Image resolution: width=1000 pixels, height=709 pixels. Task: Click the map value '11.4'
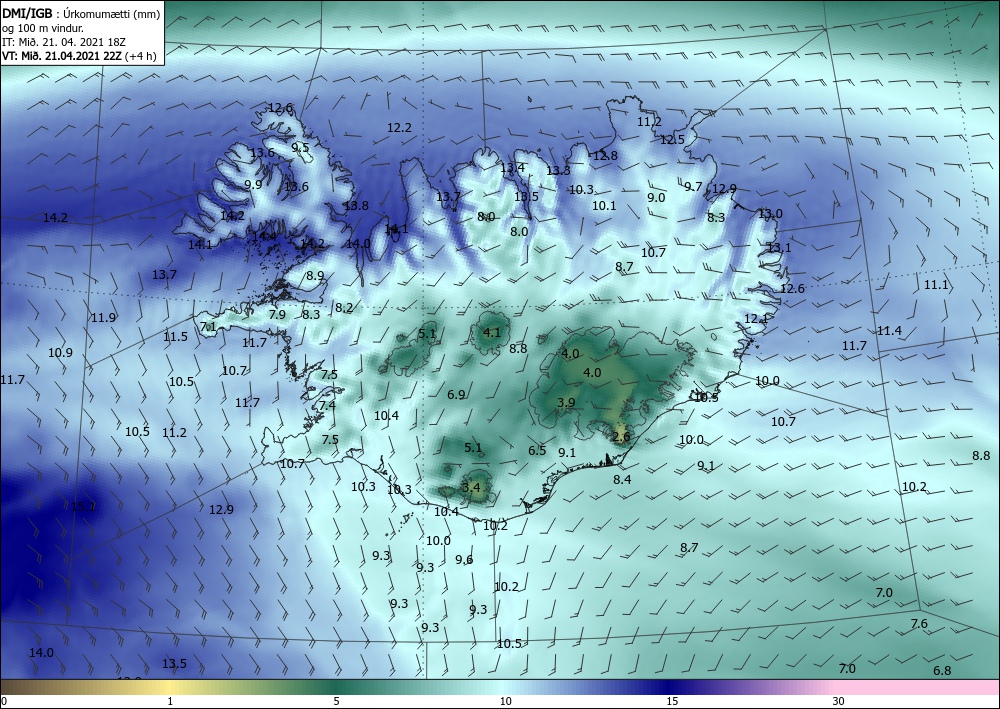[889, 331]
